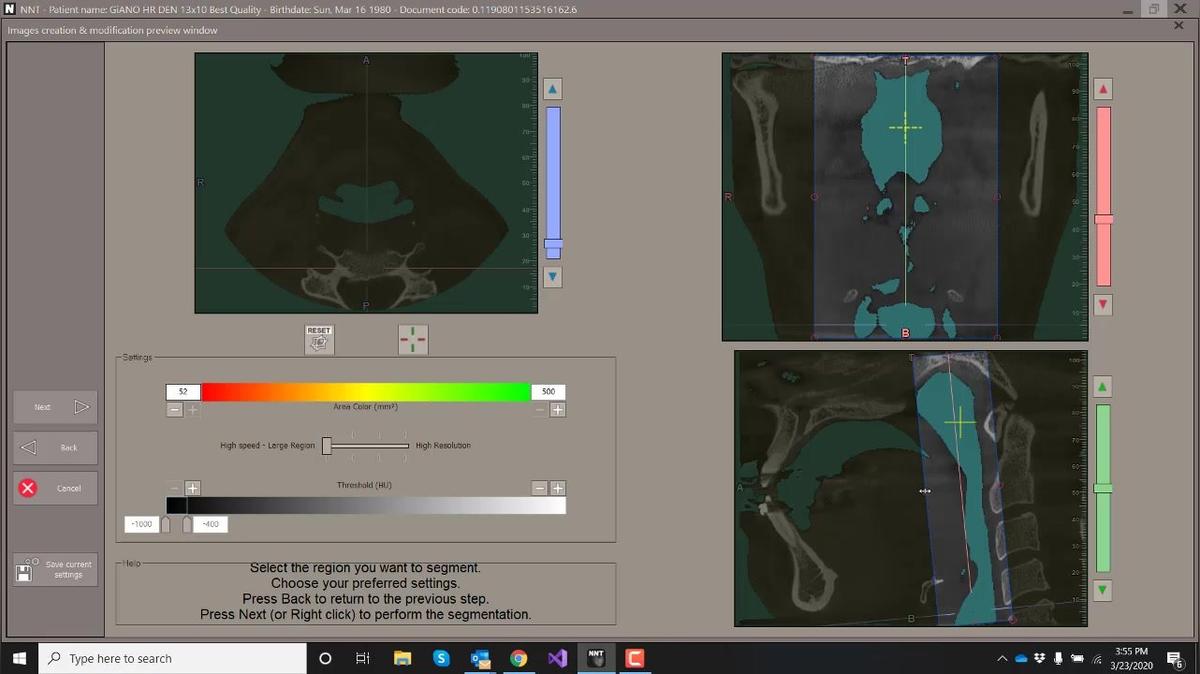Image resolution: width=1200 pixels, height=674 pixels.
Task: Click the red down arrow beside coronal view
Action: tap(1103, 304)
